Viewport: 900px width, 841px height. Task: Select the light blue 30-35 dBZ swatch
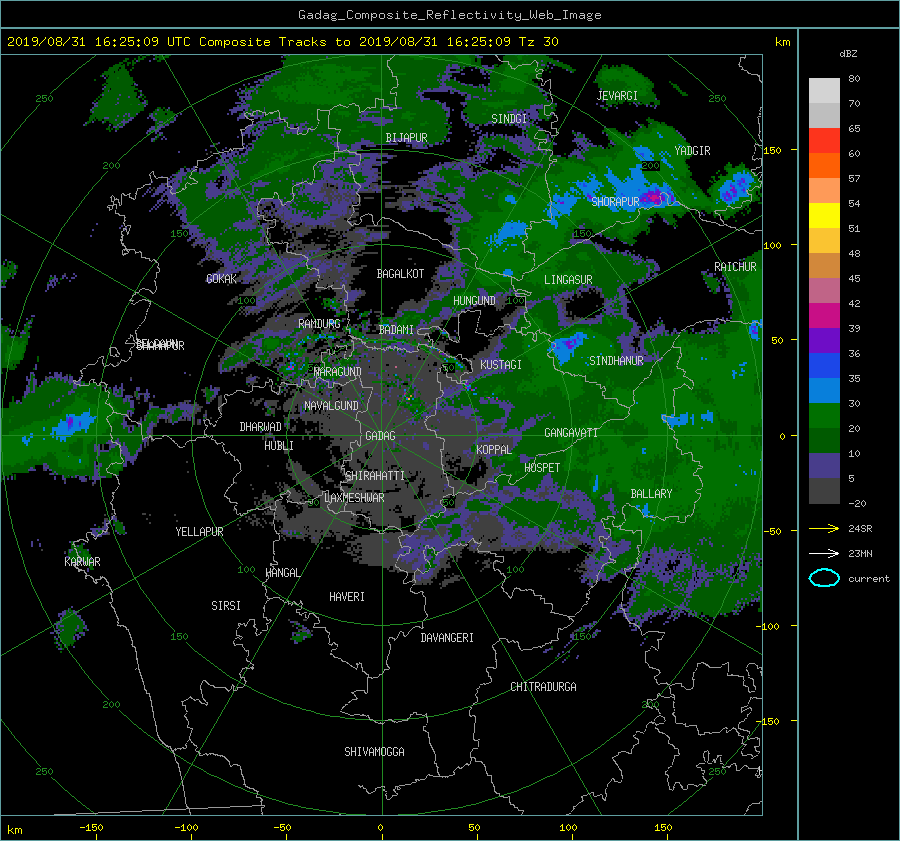click(x=824, y=391)
